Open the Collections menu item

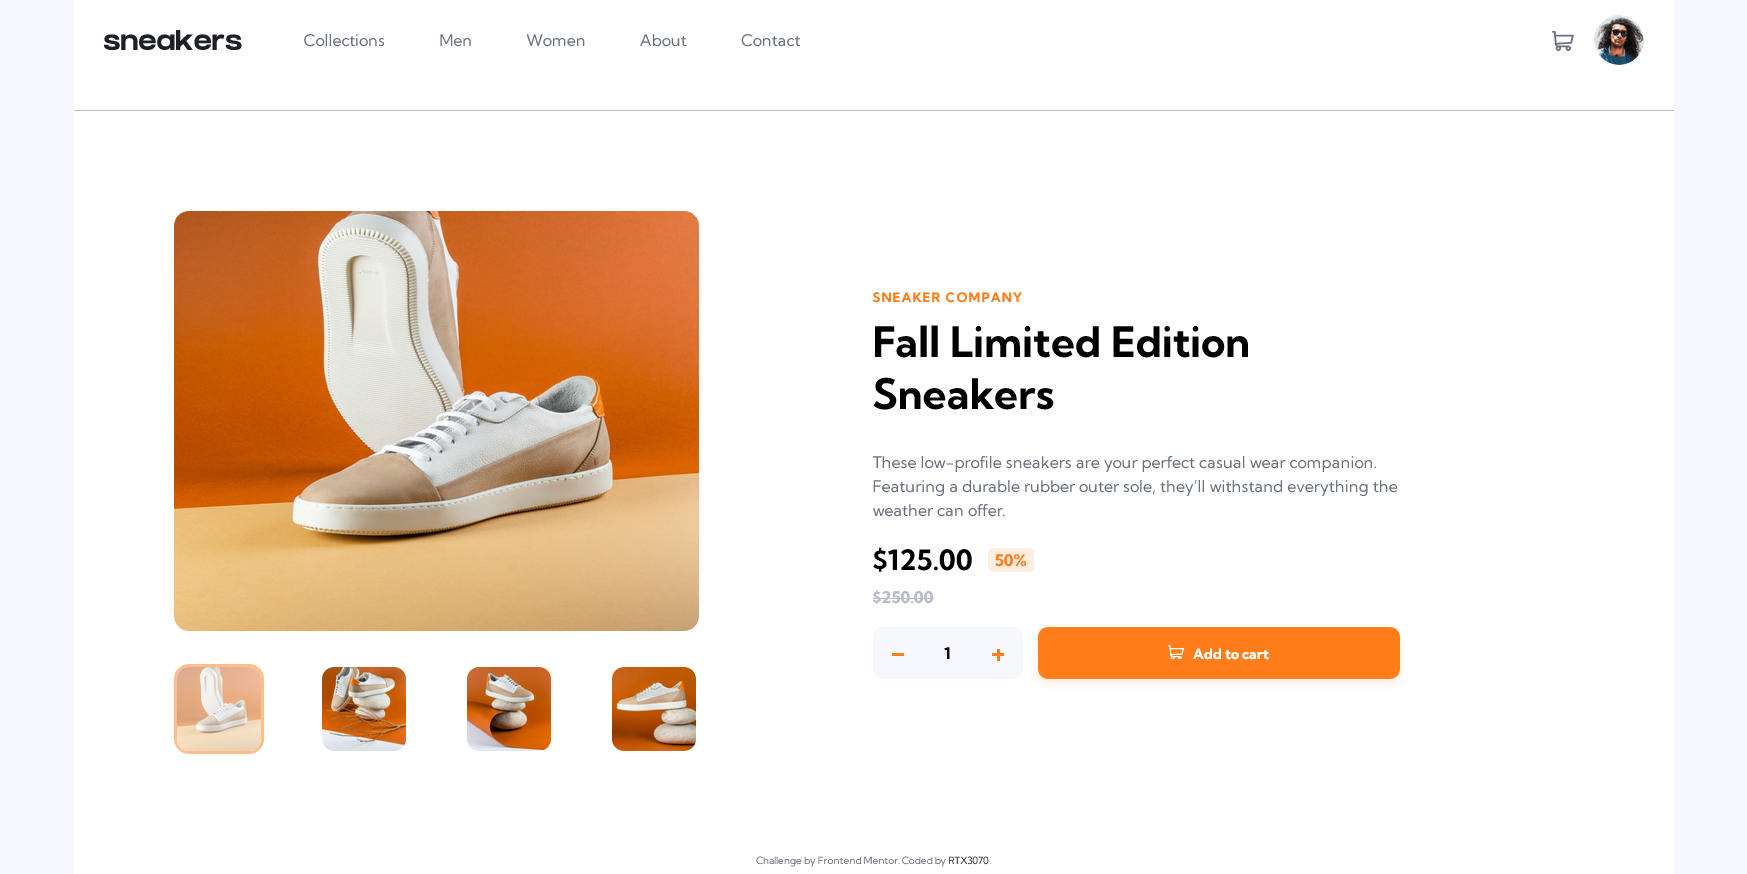pos(344,40)
